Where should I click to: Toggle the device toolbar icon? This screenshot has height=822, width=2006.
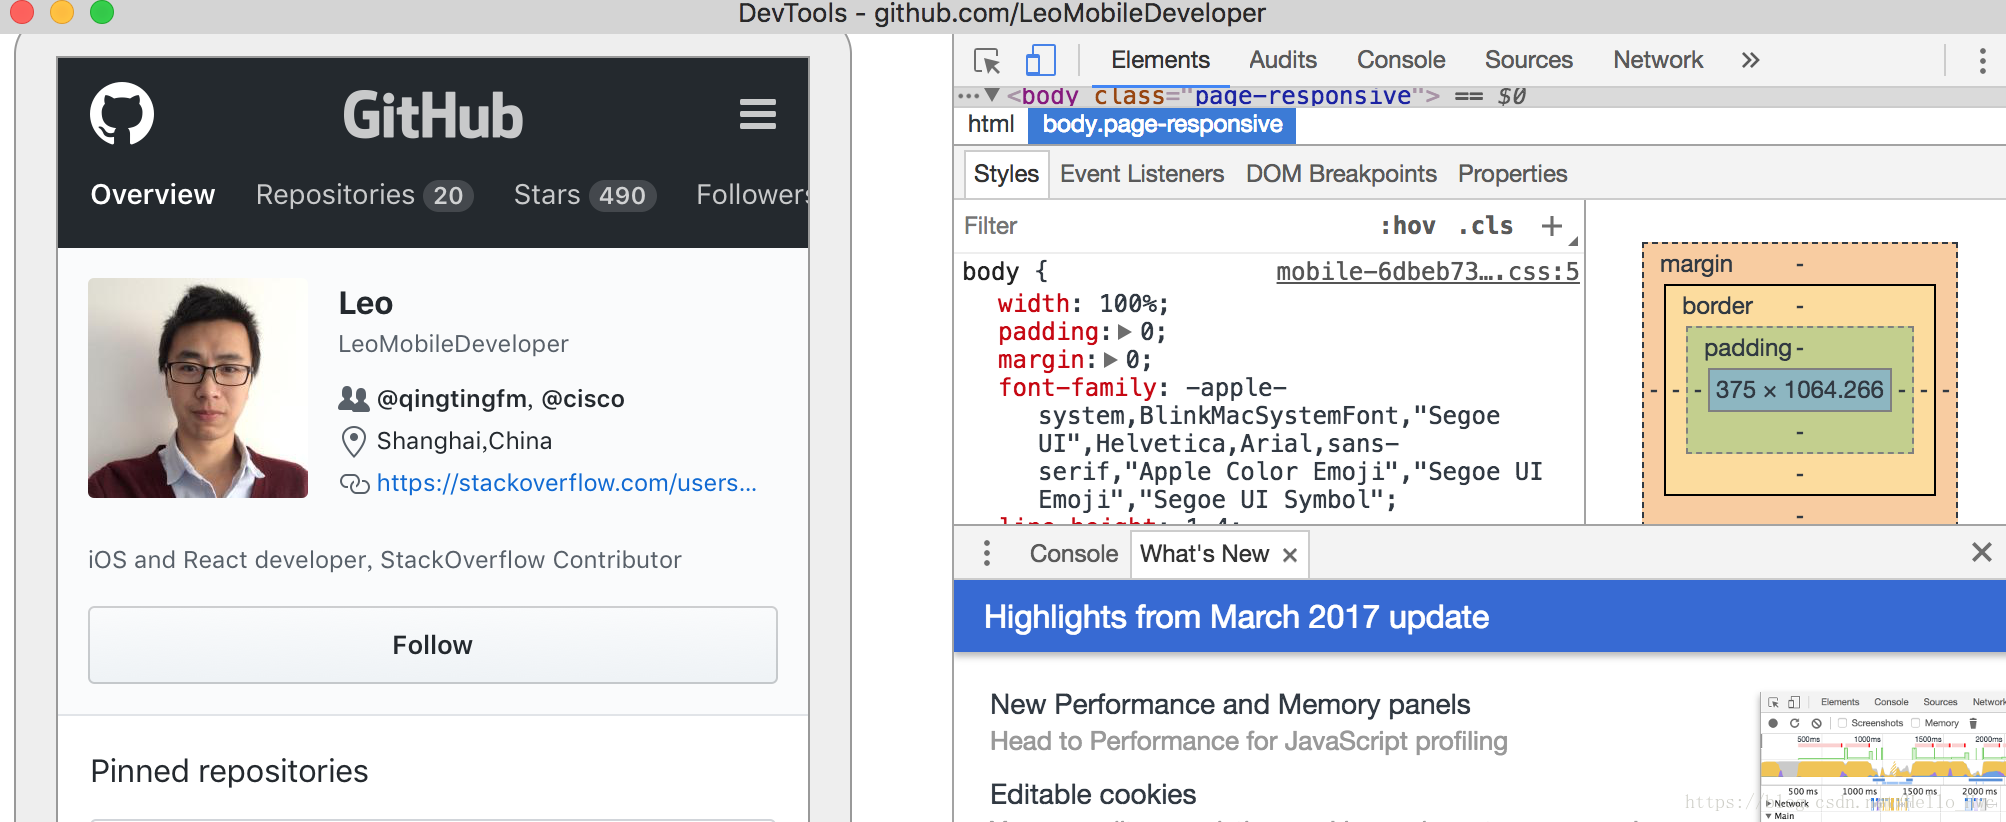point(1041,60)
